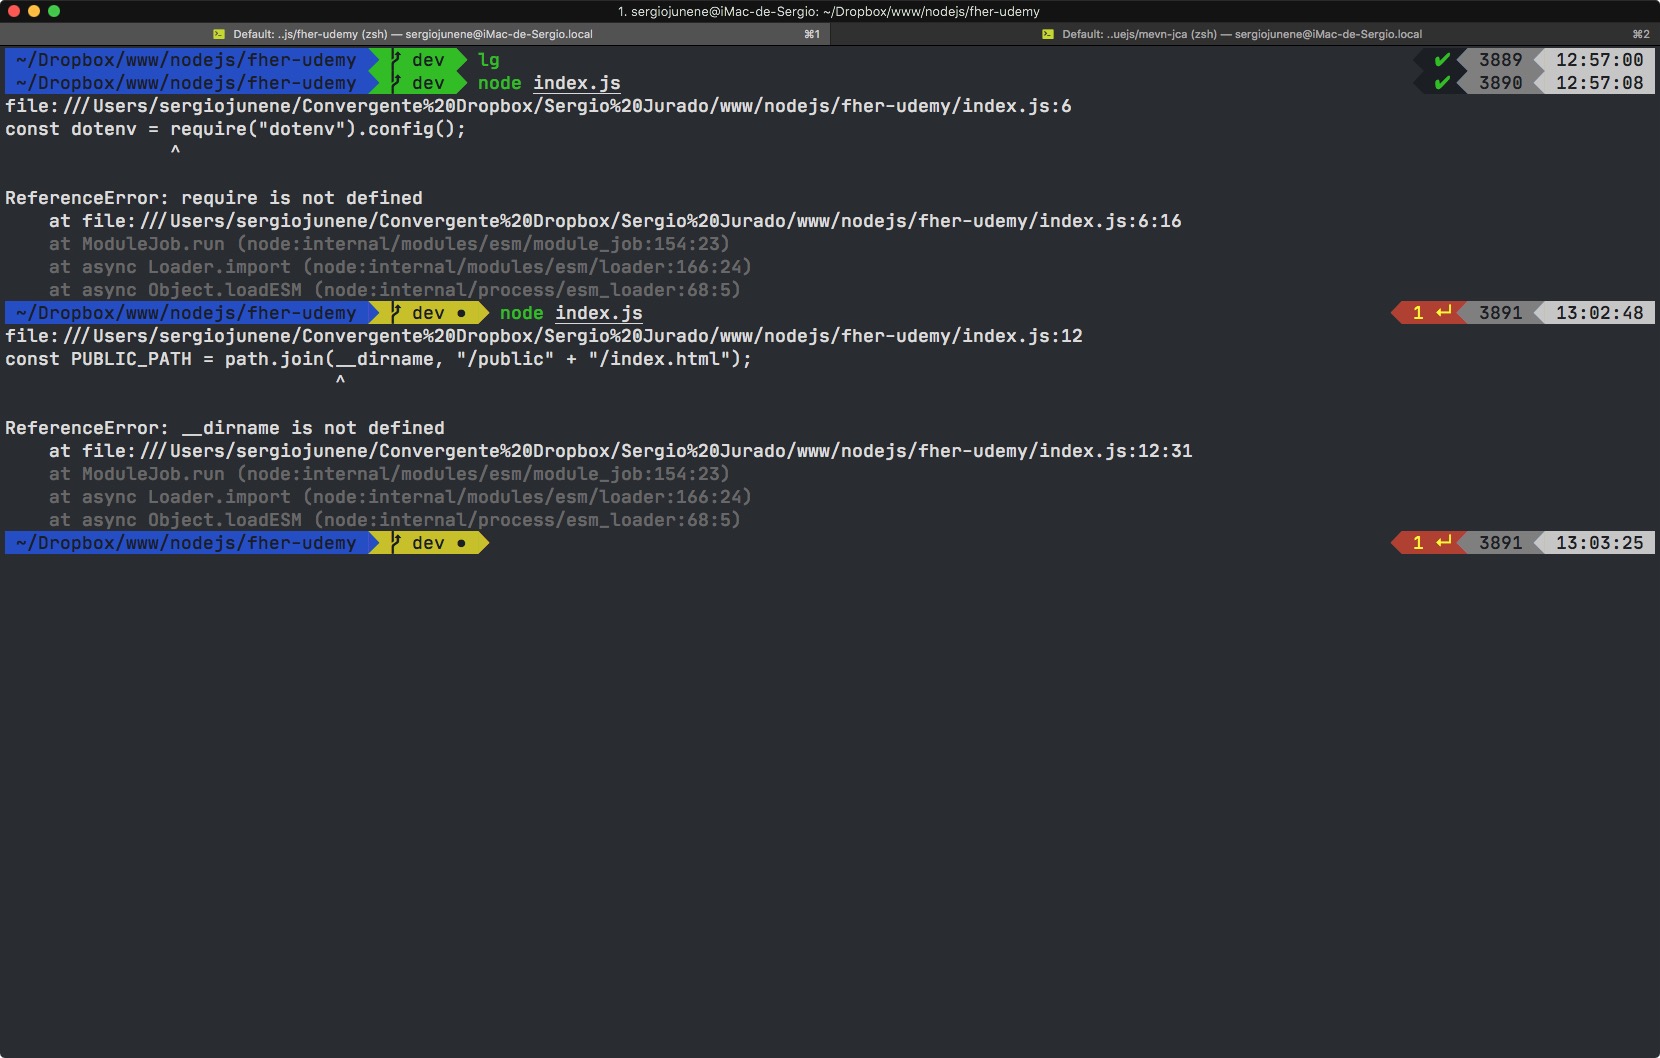Click history number 3891 on the 13:03:25 row
Image resolution: width=1660 pixels, height=1058 pixels.
click(x=1501, y=543)
